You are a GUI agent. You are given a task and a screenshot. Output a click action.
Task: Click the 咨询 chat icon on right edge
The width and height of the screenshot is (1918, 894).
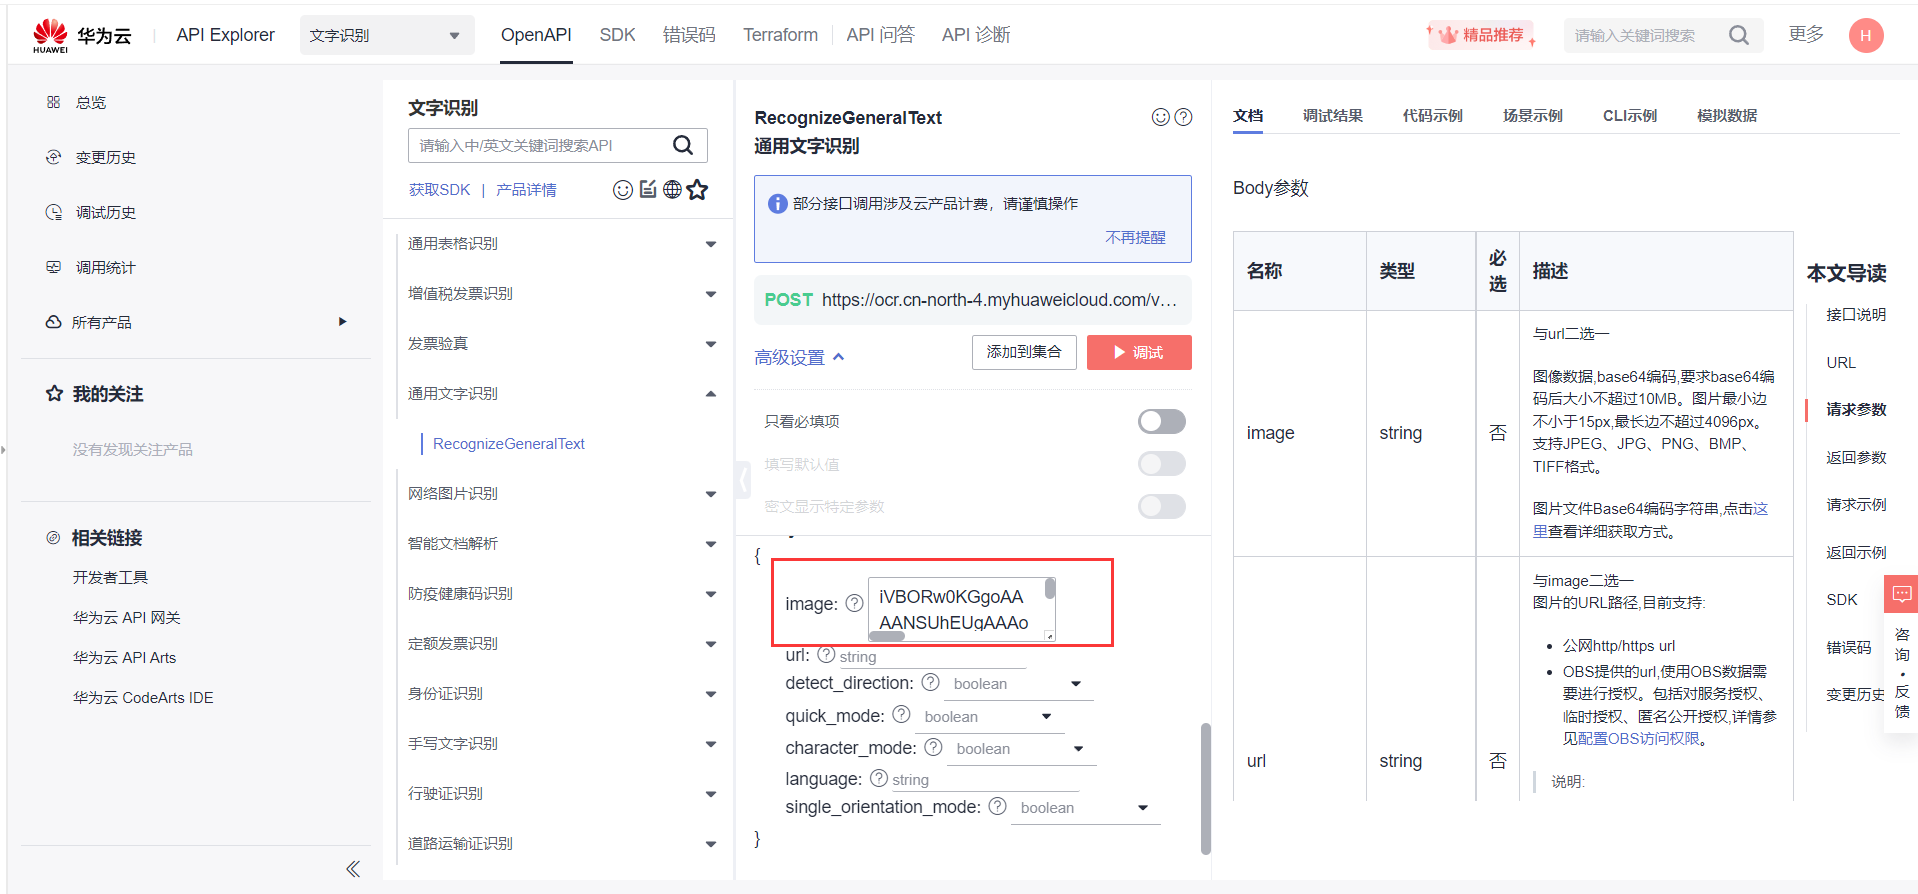tap(1901, 594)
